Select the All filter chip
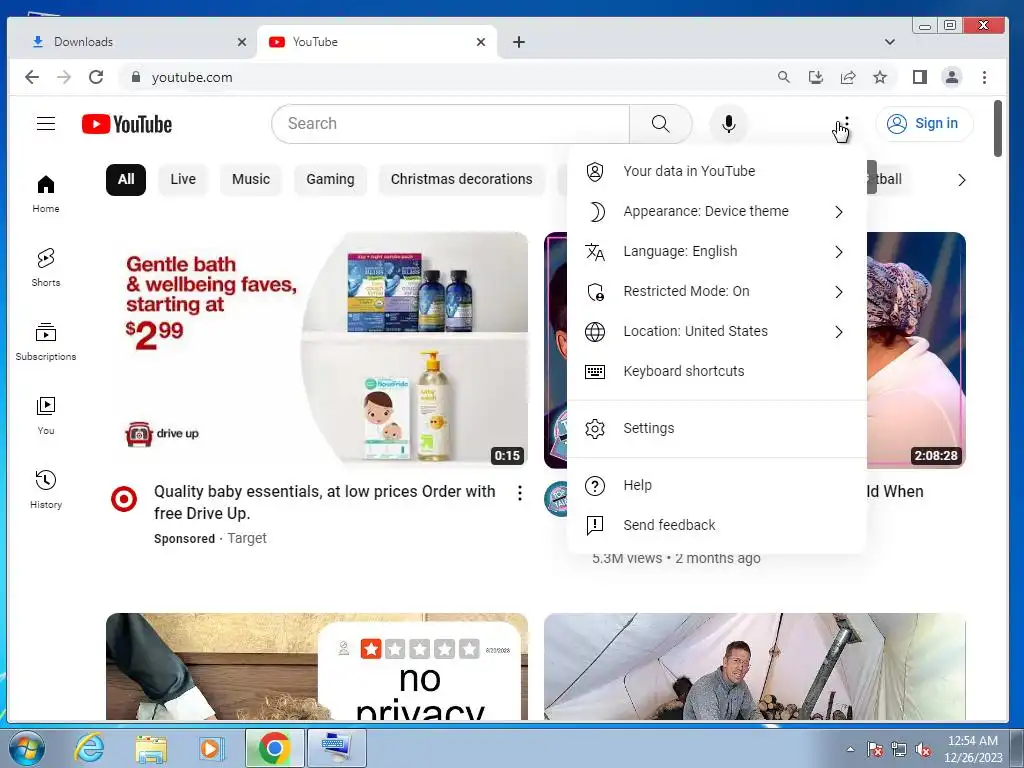The height and width of the screenshot is (768, 1024). (126, 180)
